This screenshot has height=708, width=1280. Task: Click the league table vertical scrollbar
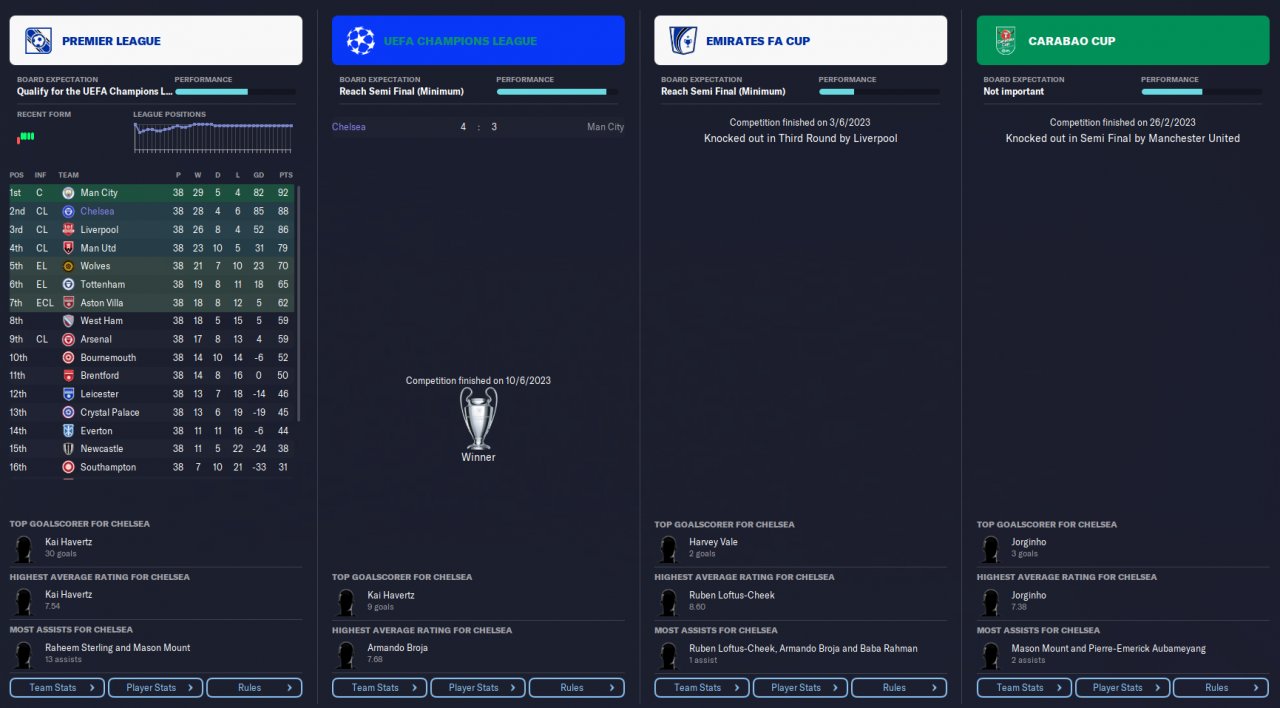298,300
